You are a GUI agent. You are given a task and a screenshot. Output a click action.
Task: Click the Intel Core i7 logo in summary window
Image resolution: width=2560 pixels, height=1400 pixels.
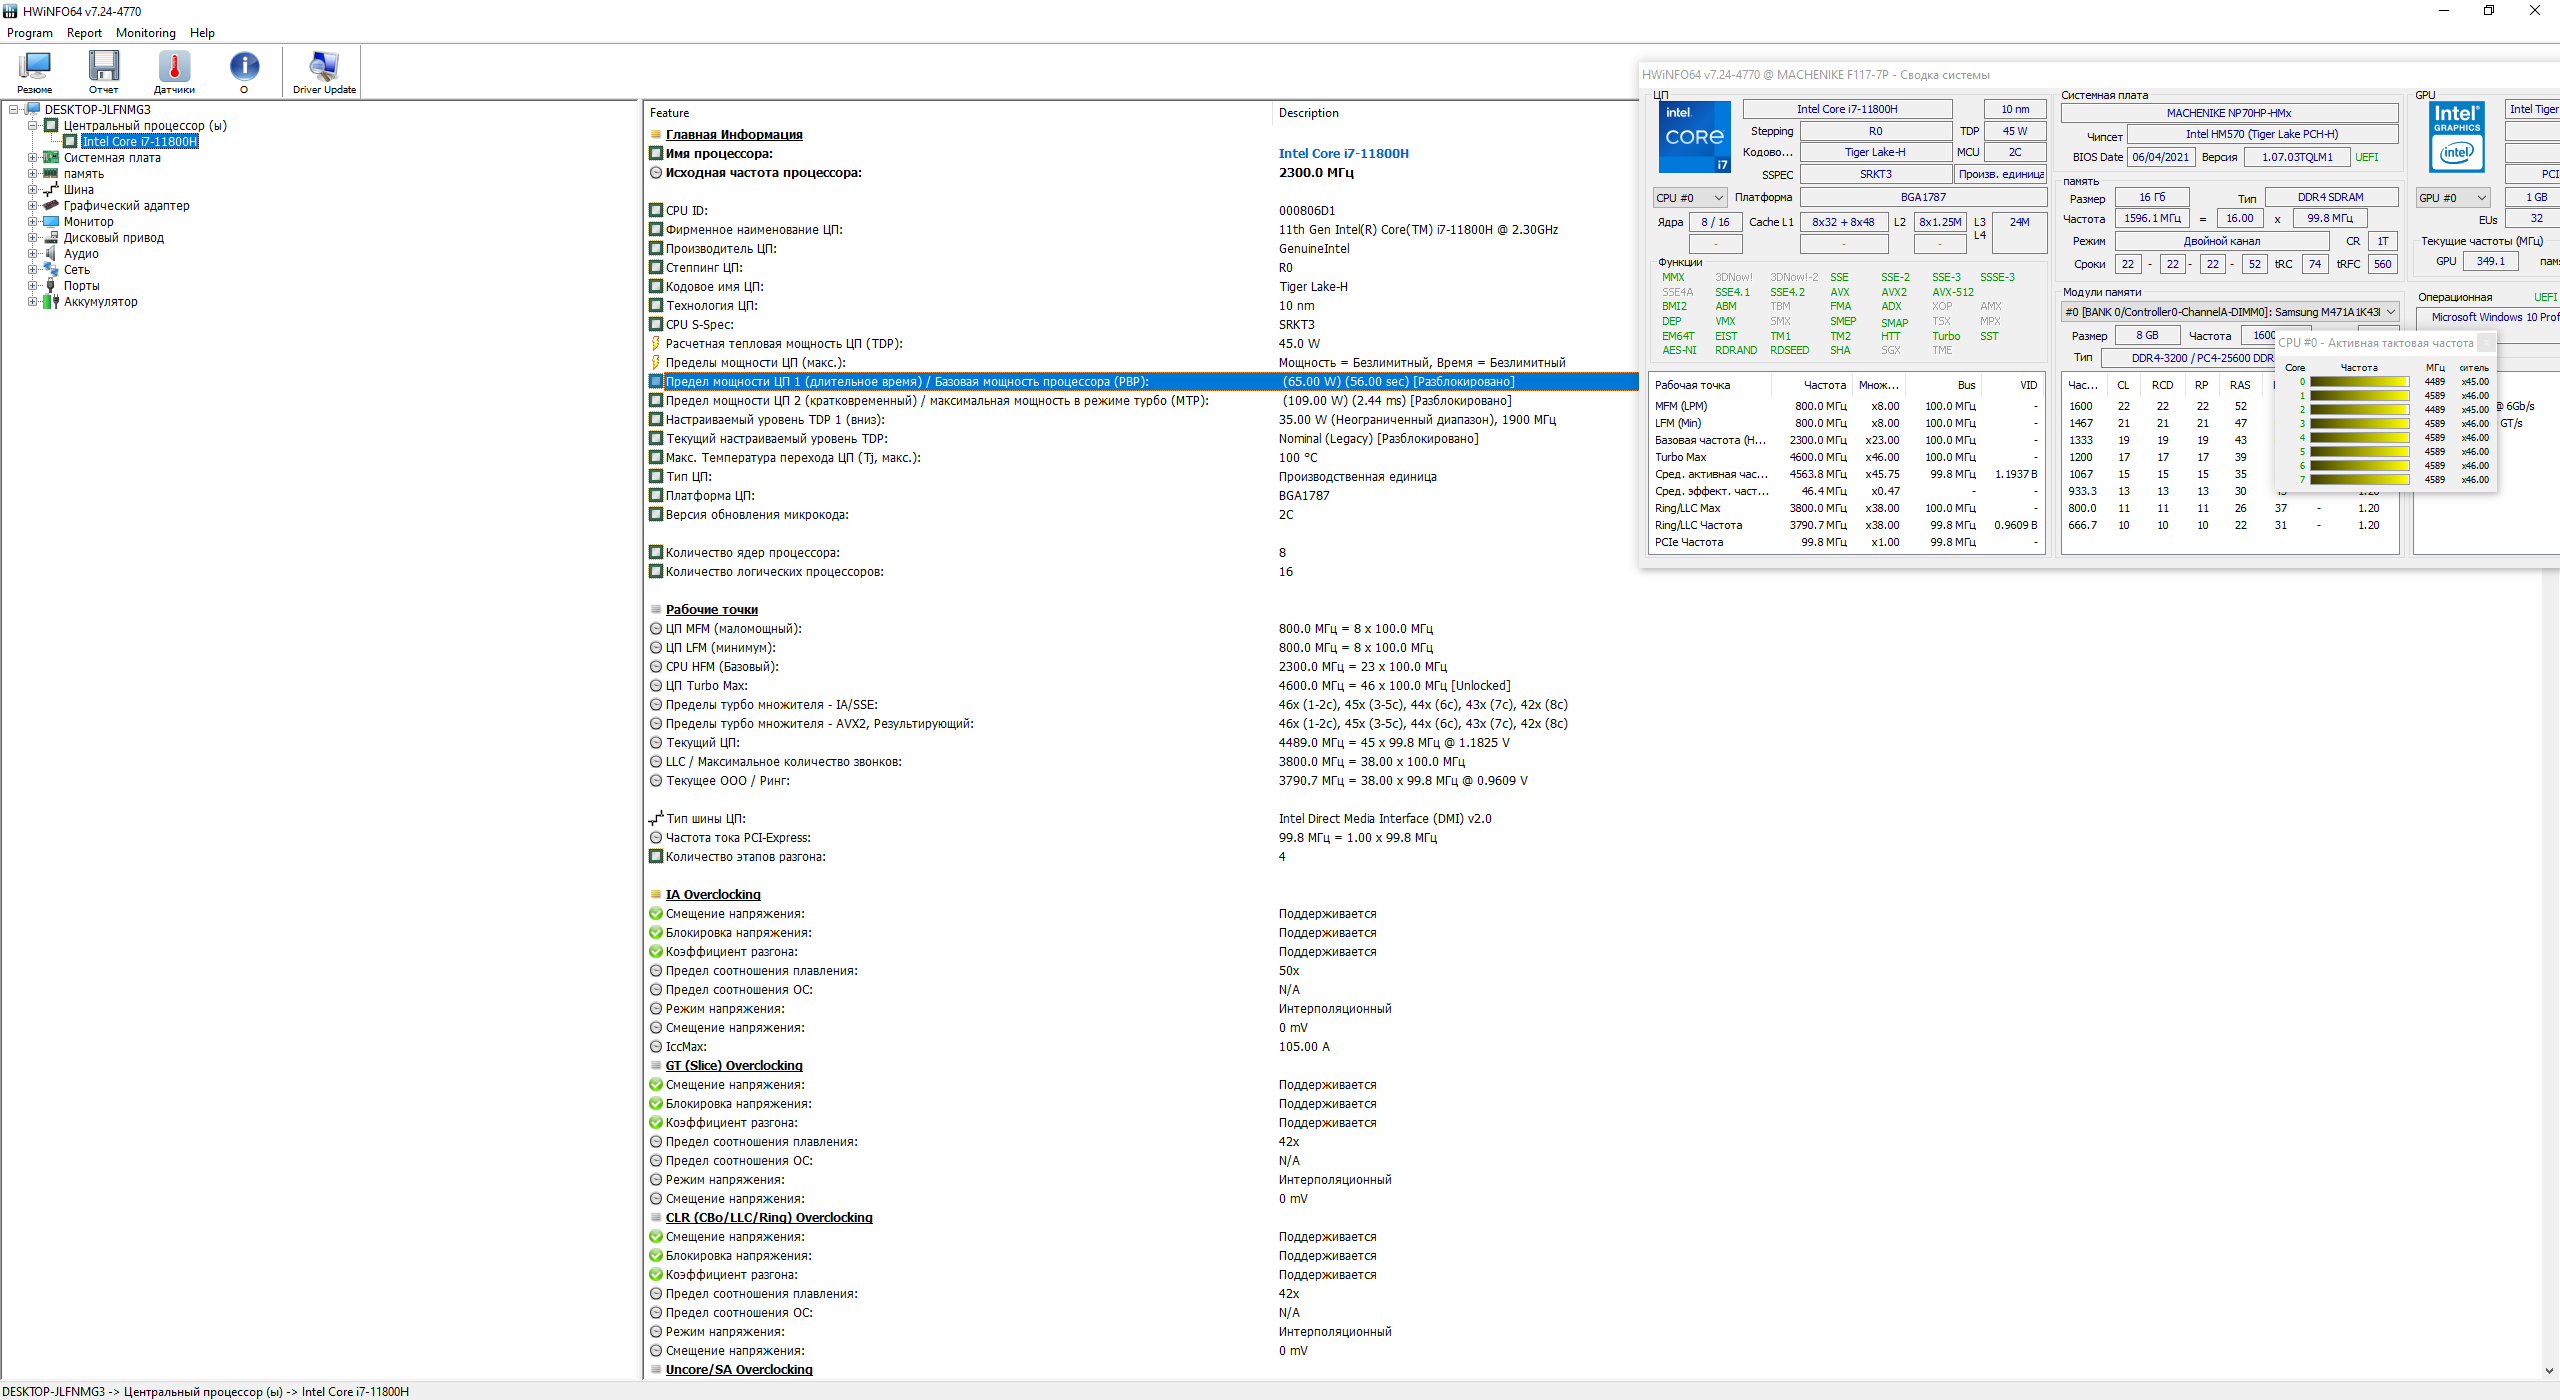coord(1694,137)
